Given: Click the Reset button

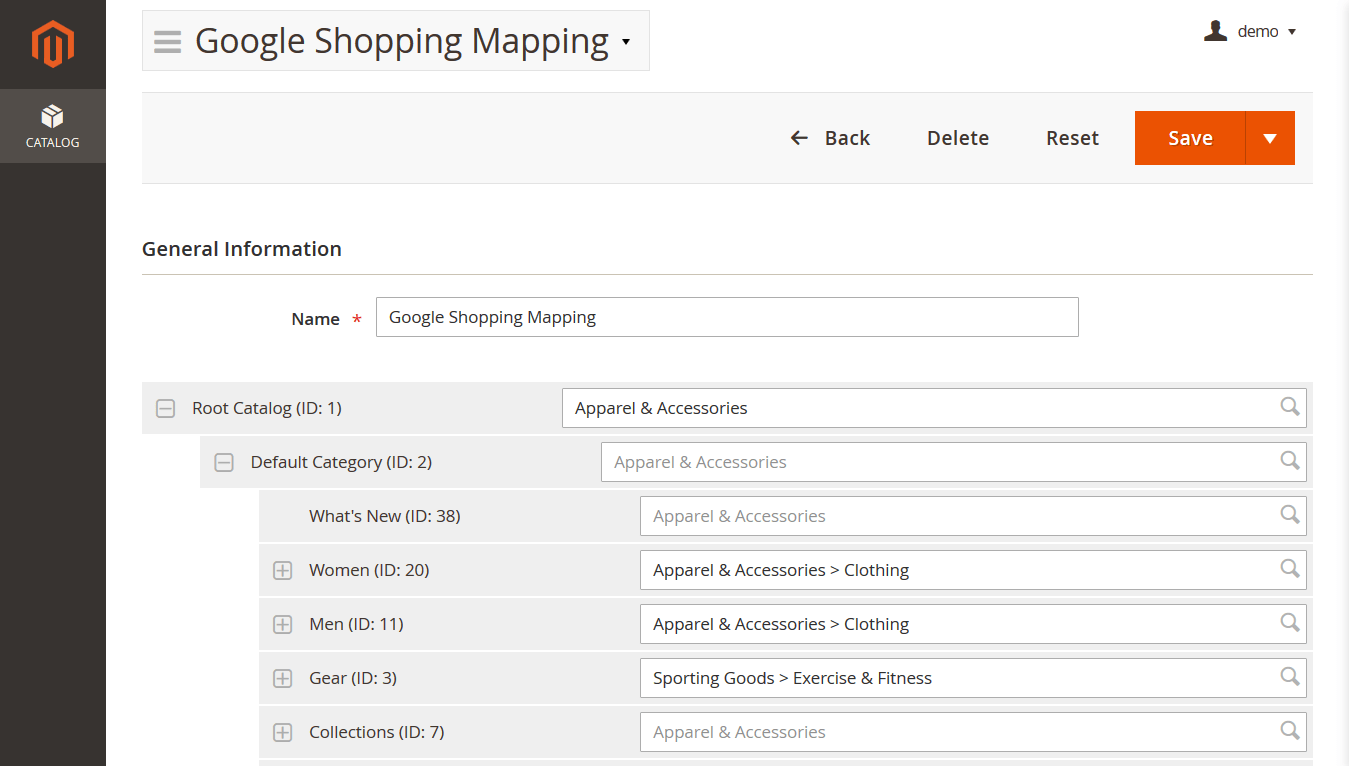Looking at the screenshot, I should point(1072,138).
